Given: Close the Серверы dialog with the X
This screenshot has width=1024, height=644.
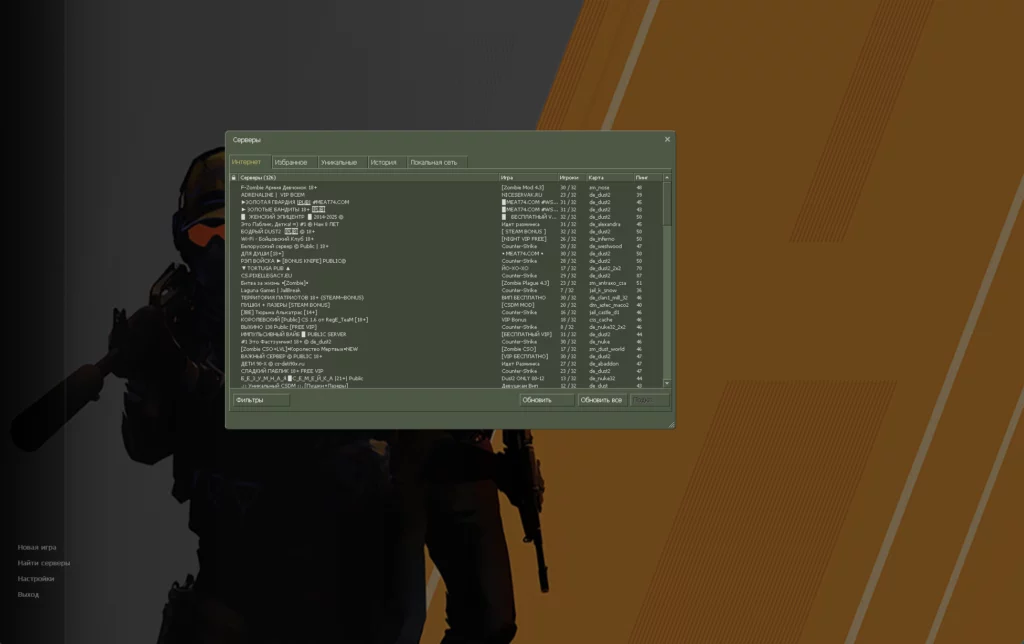Looking at the screenshot, I should (x=667, y=139).
